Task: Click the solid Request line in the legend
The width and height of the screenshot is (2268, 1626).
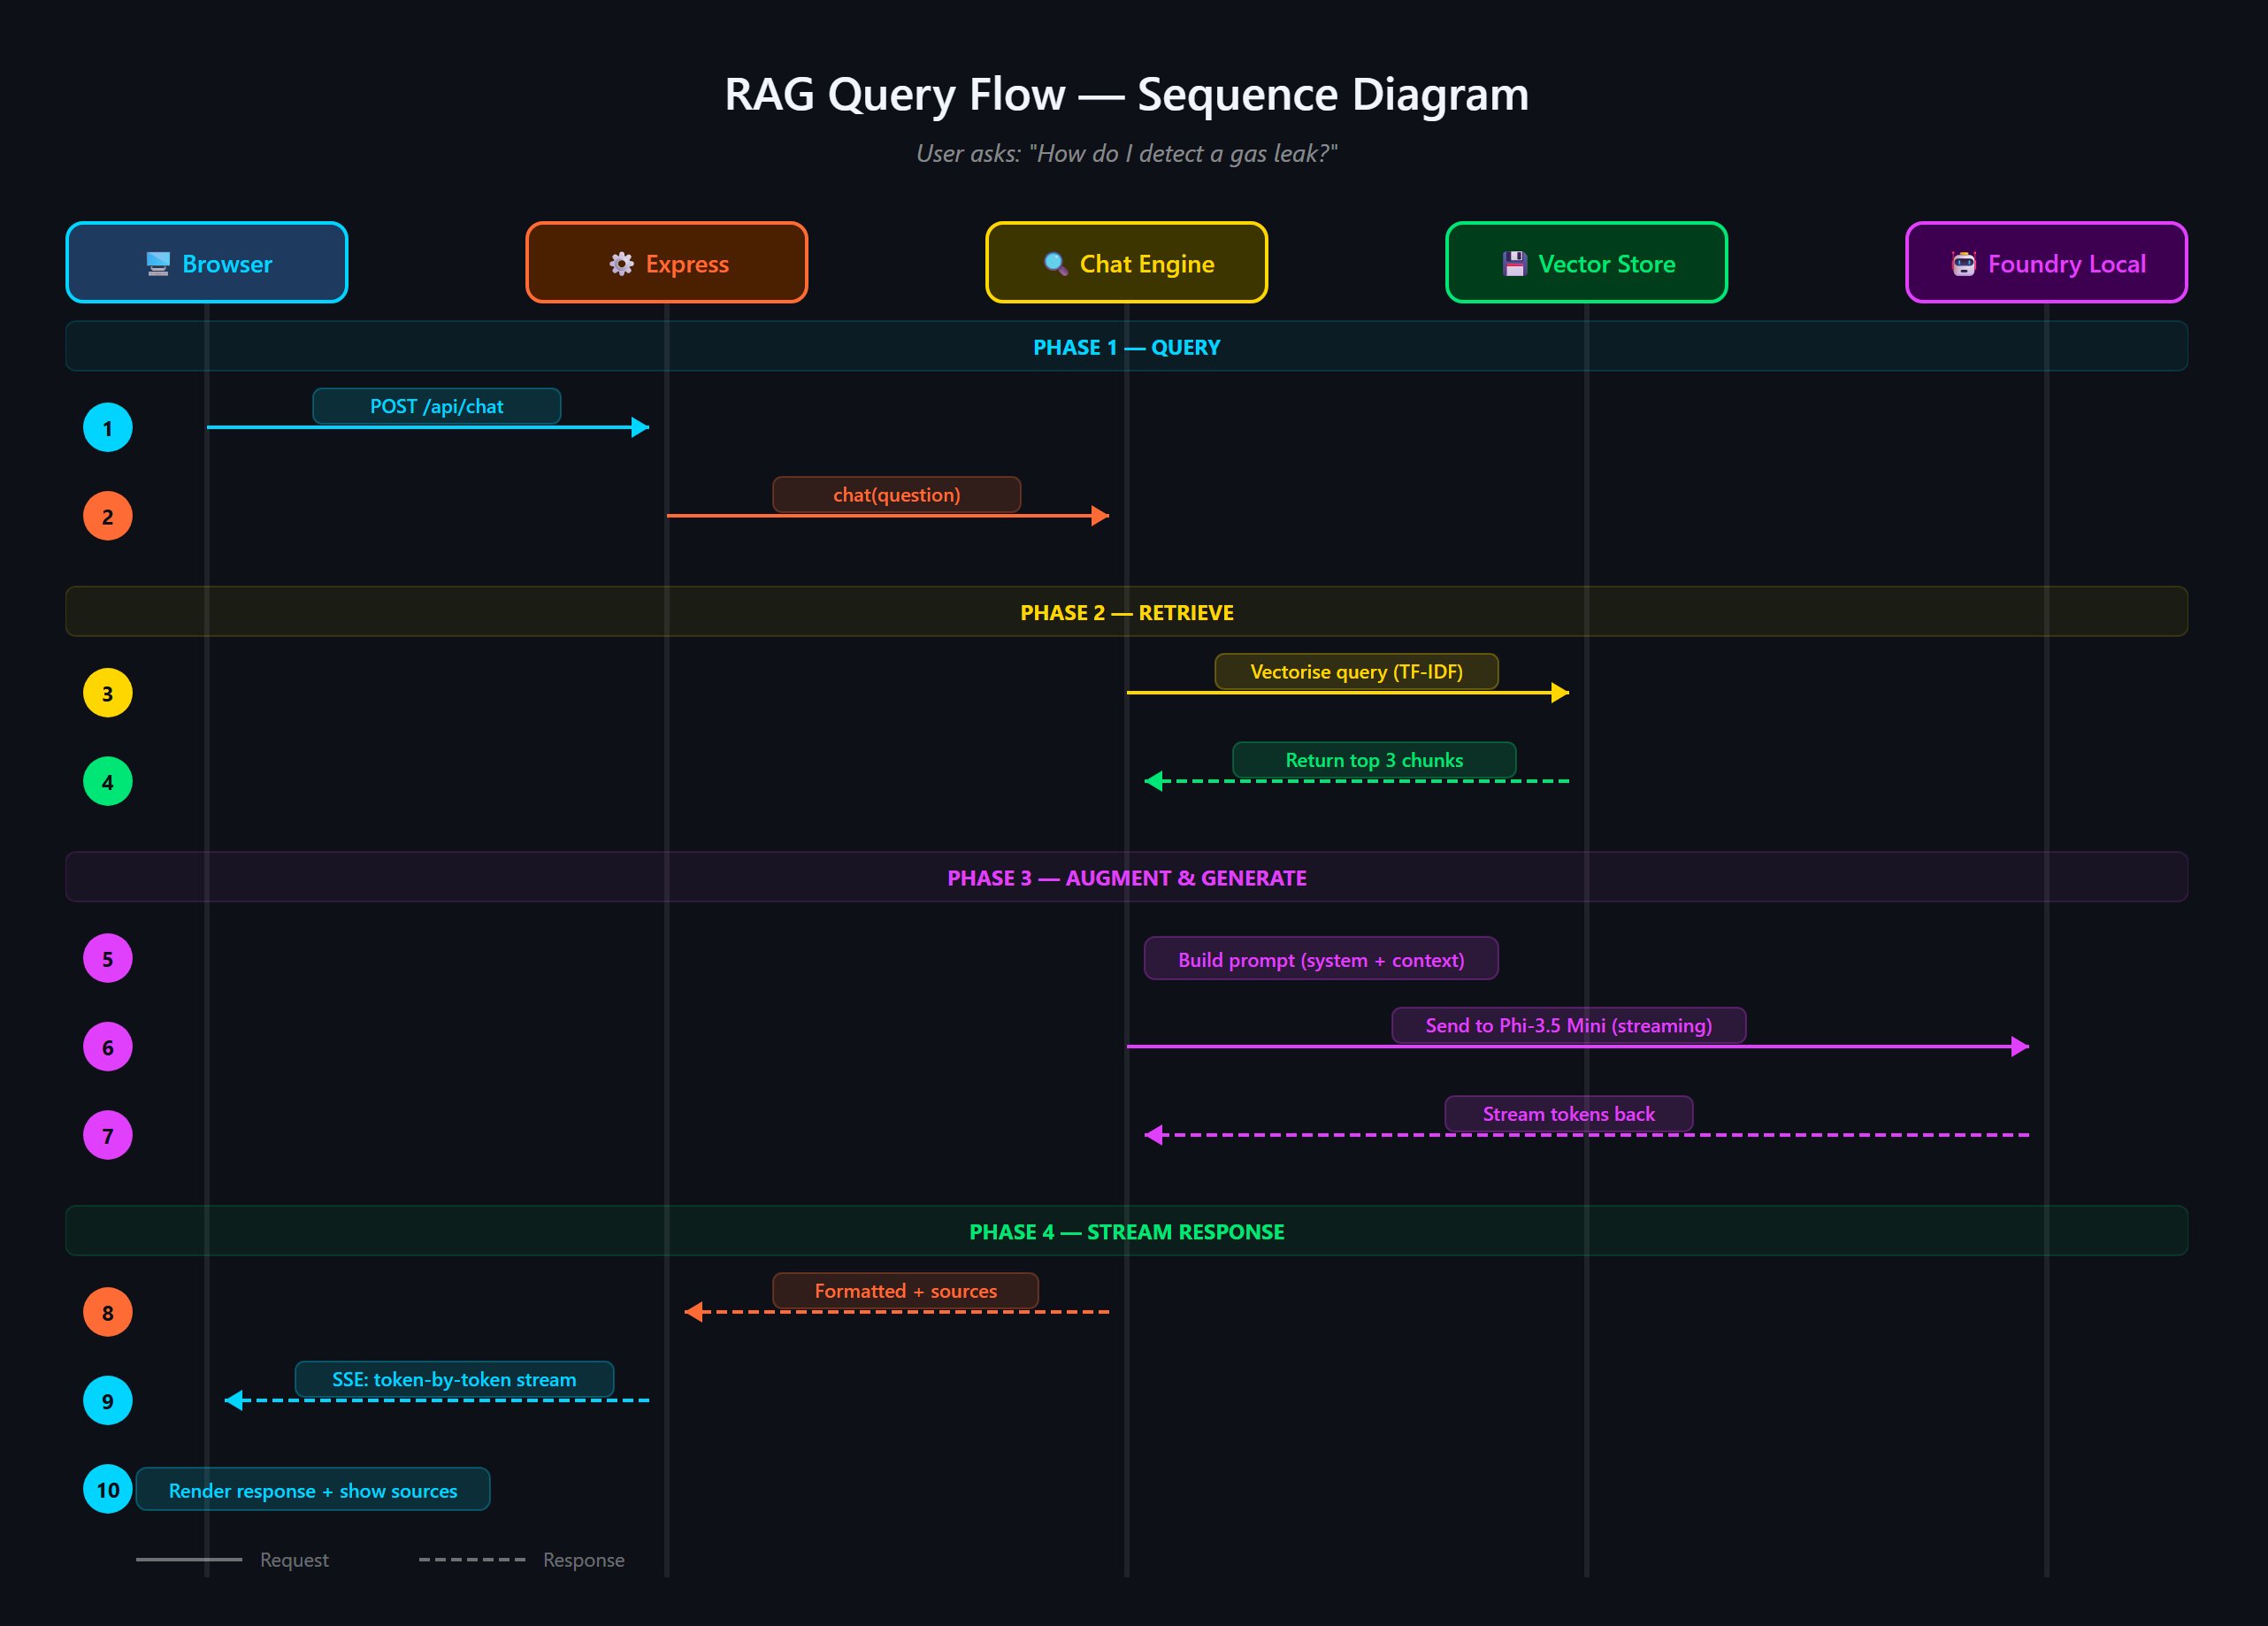Action: tap(188, 1559)
